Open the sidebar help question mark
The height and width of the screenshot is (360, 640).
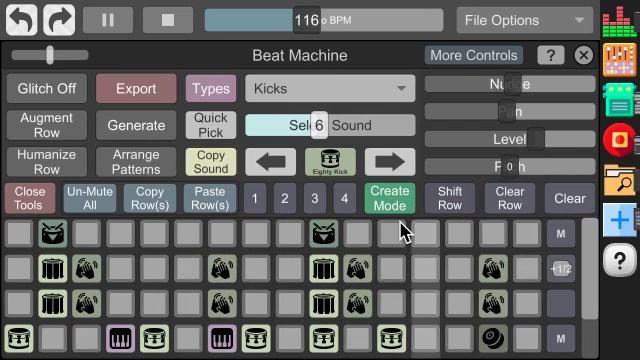(619, 260)
